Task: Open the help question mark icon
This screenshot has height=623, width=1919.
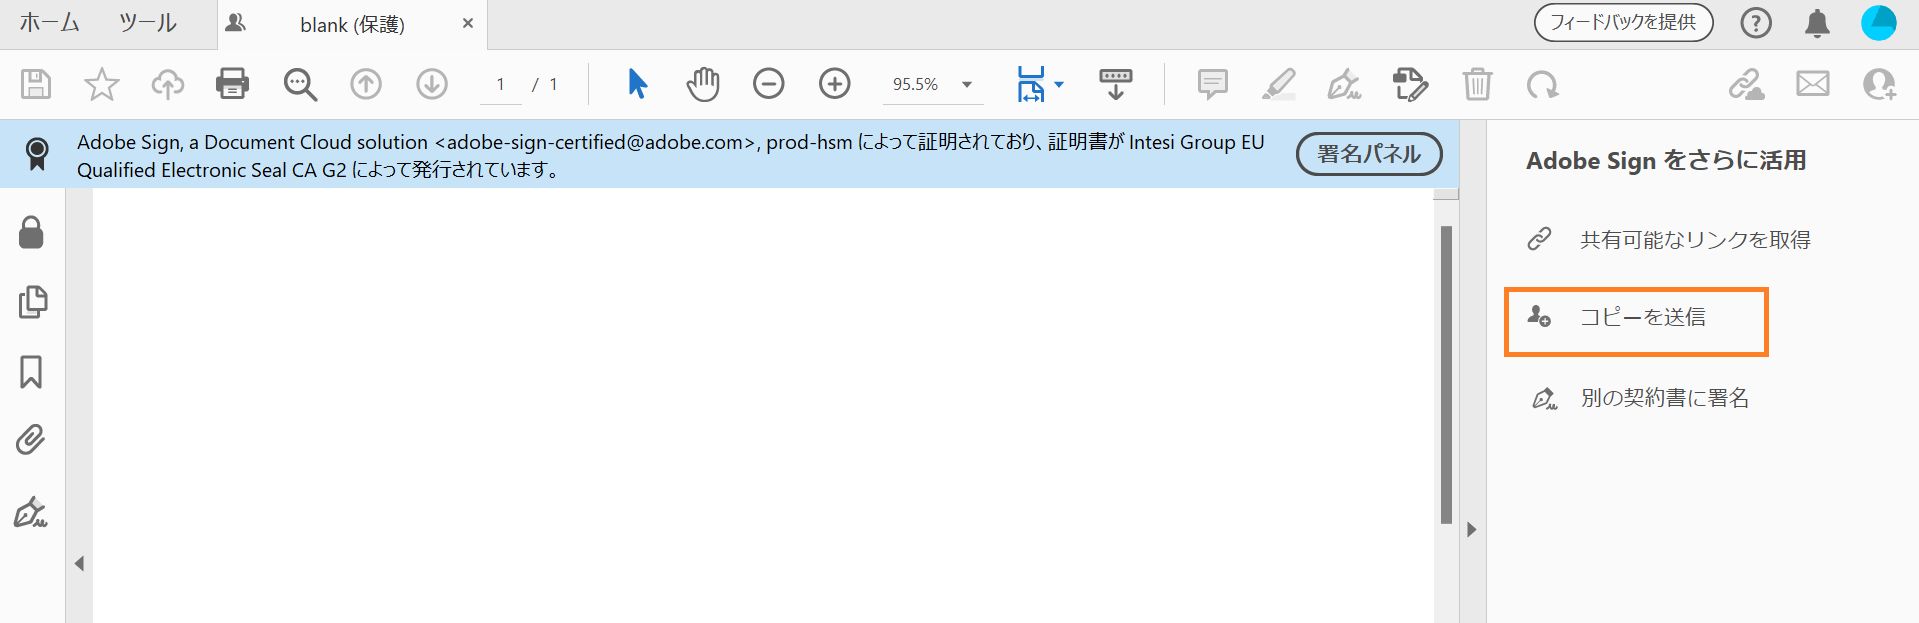Action: 1756,23
